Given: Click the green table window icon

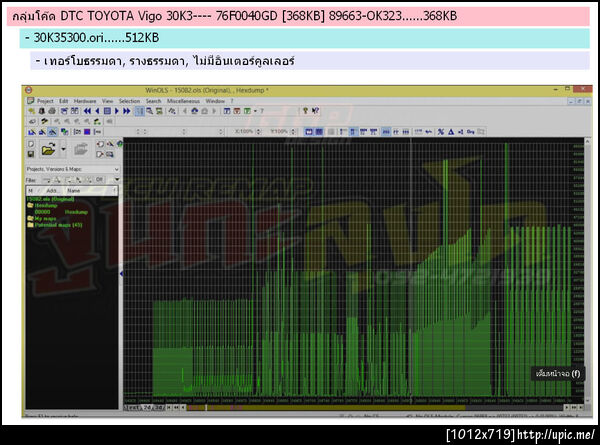Looking at the screenshot, I should [248, 111].
